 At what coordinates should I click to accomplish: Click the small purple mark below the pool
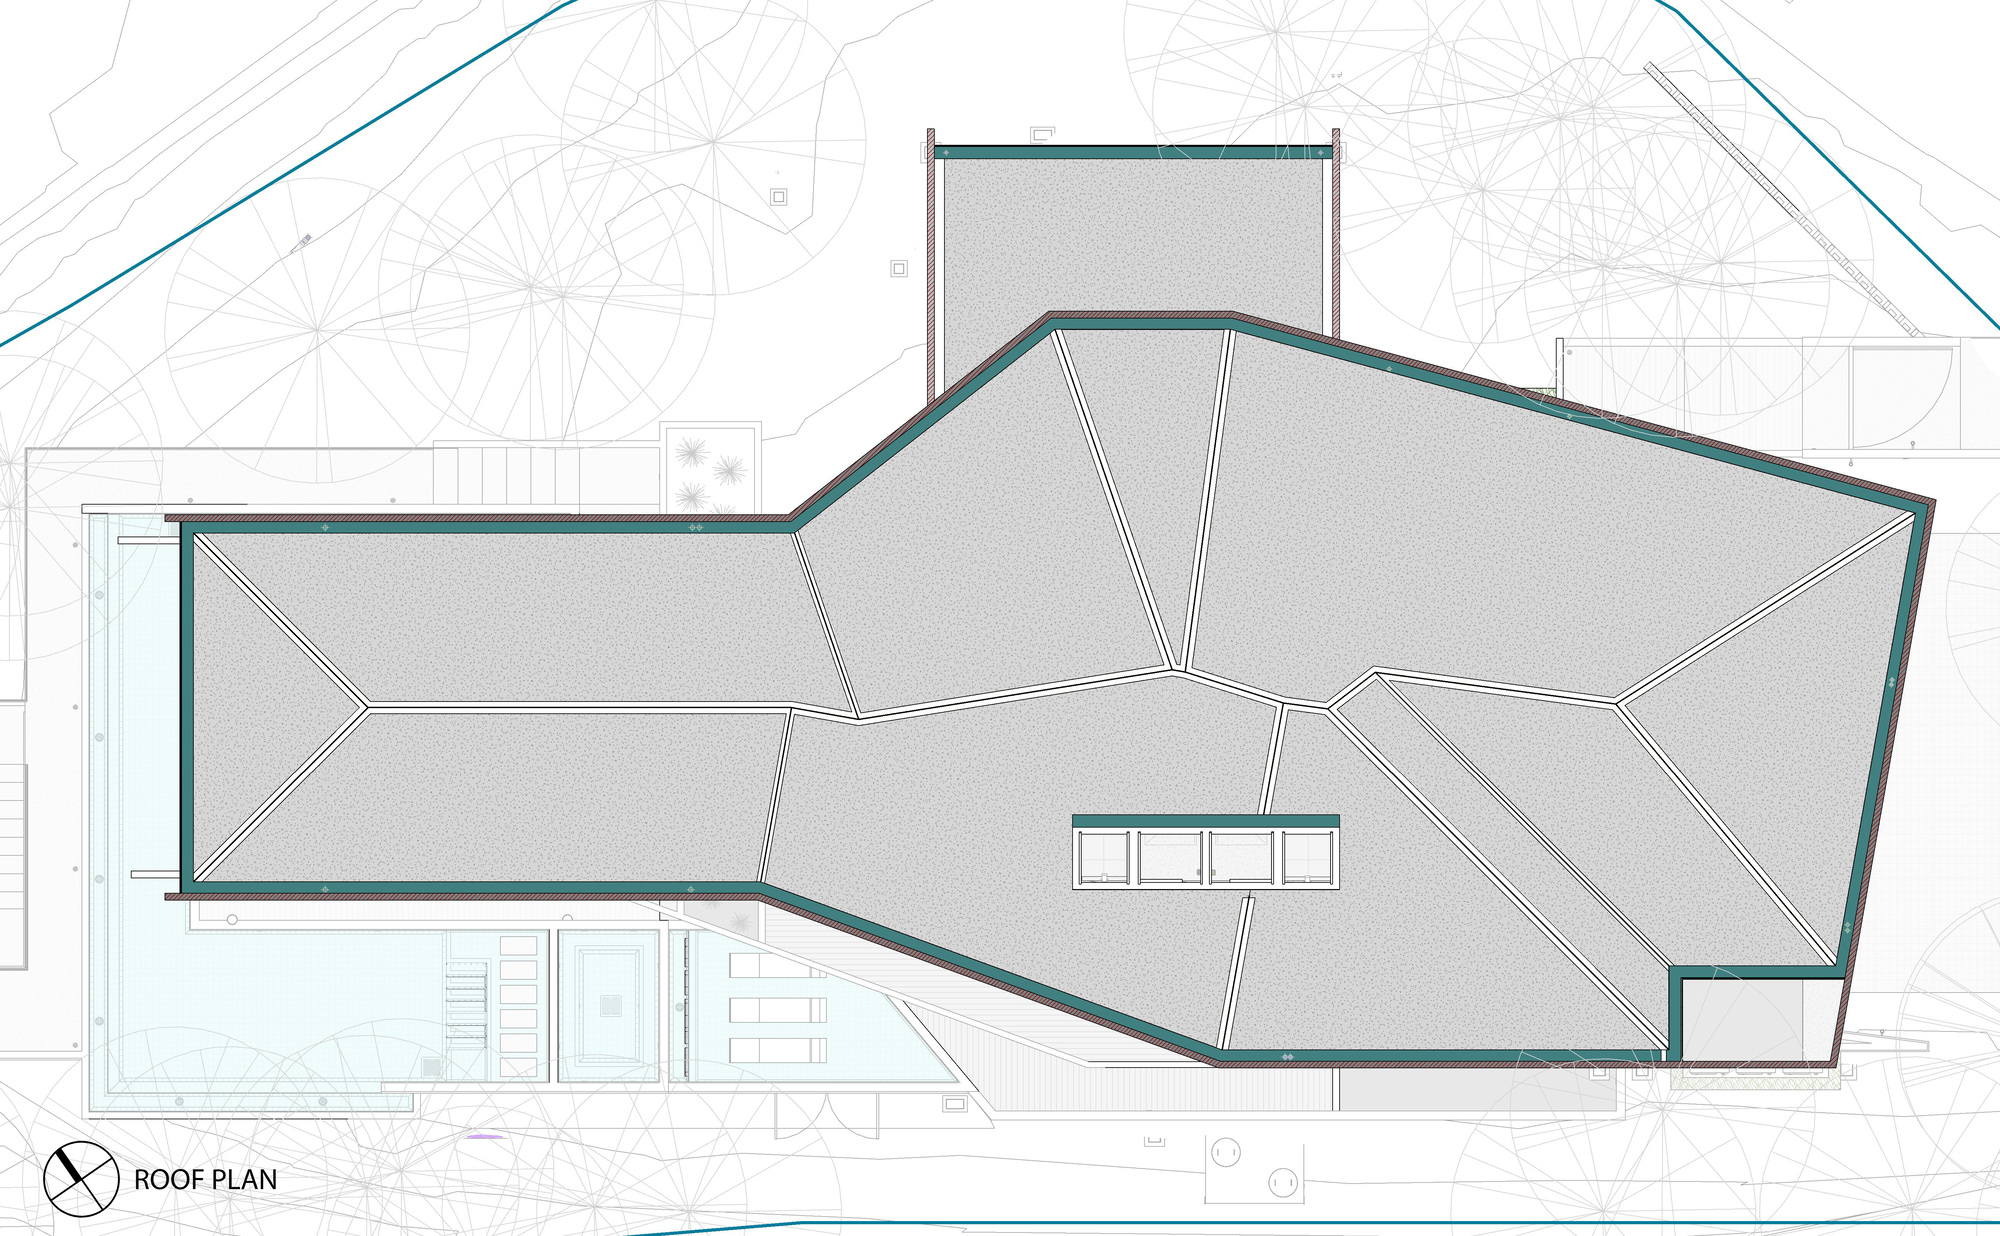(485, 1136)
